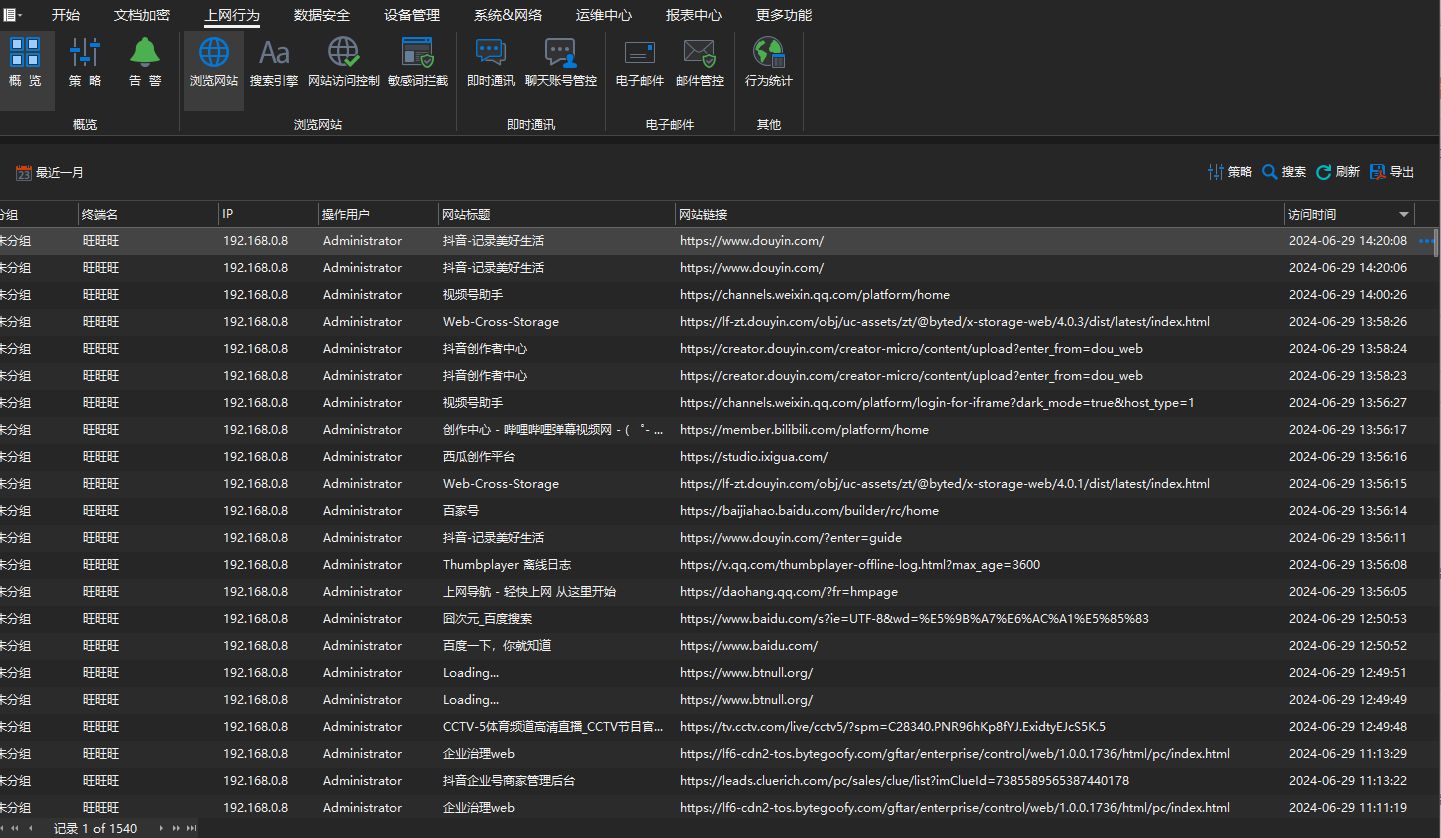This screenshot has height=838, width=1441.
Task: Select the 上网导航 daohang.qq.com row
Action: coord(717,592)
